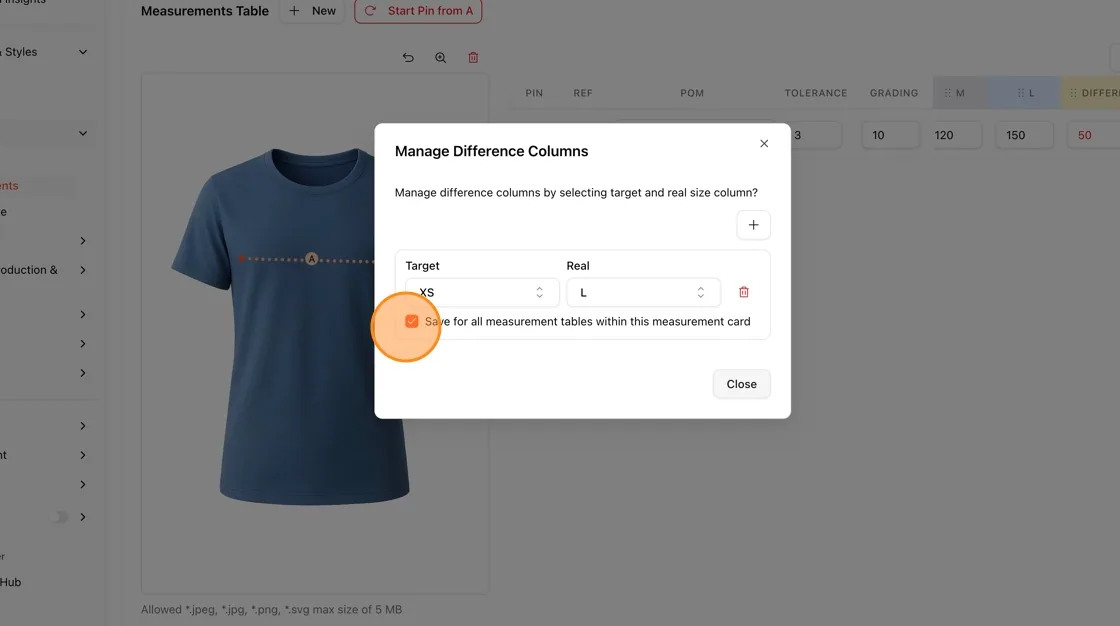
Task: Click Start Pin from A button
Action: click(418, 11)
